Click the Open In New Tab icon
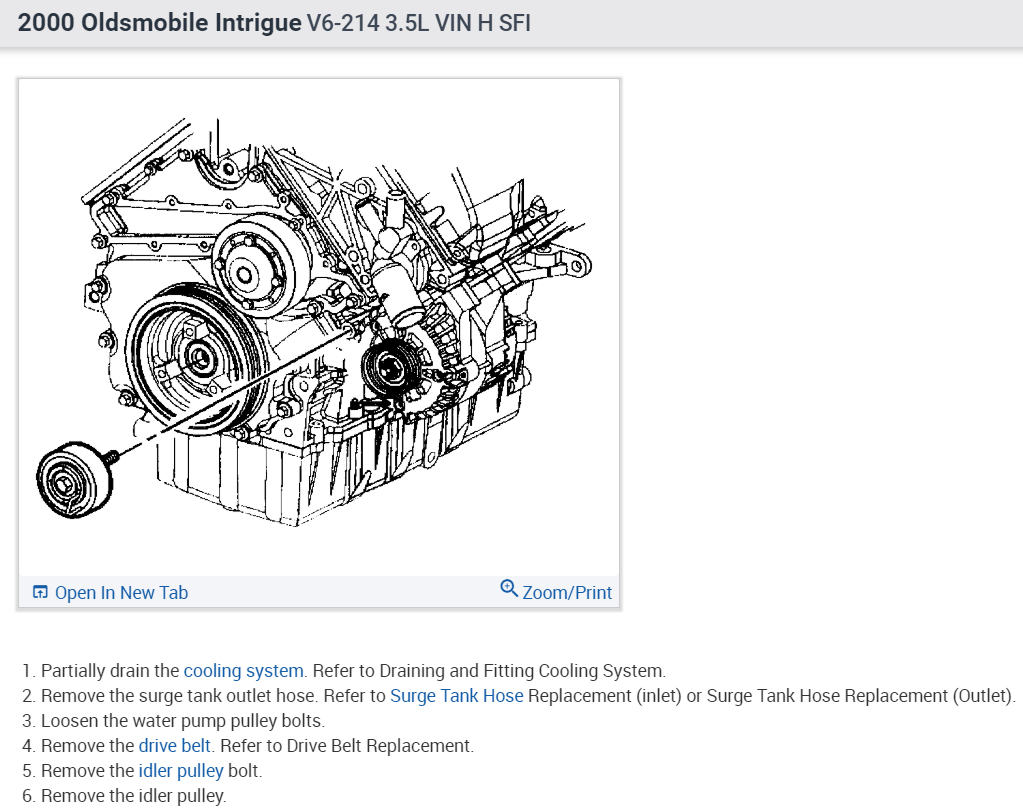Viewport: 1023px width, 811px height. click(x=40, y=592)
